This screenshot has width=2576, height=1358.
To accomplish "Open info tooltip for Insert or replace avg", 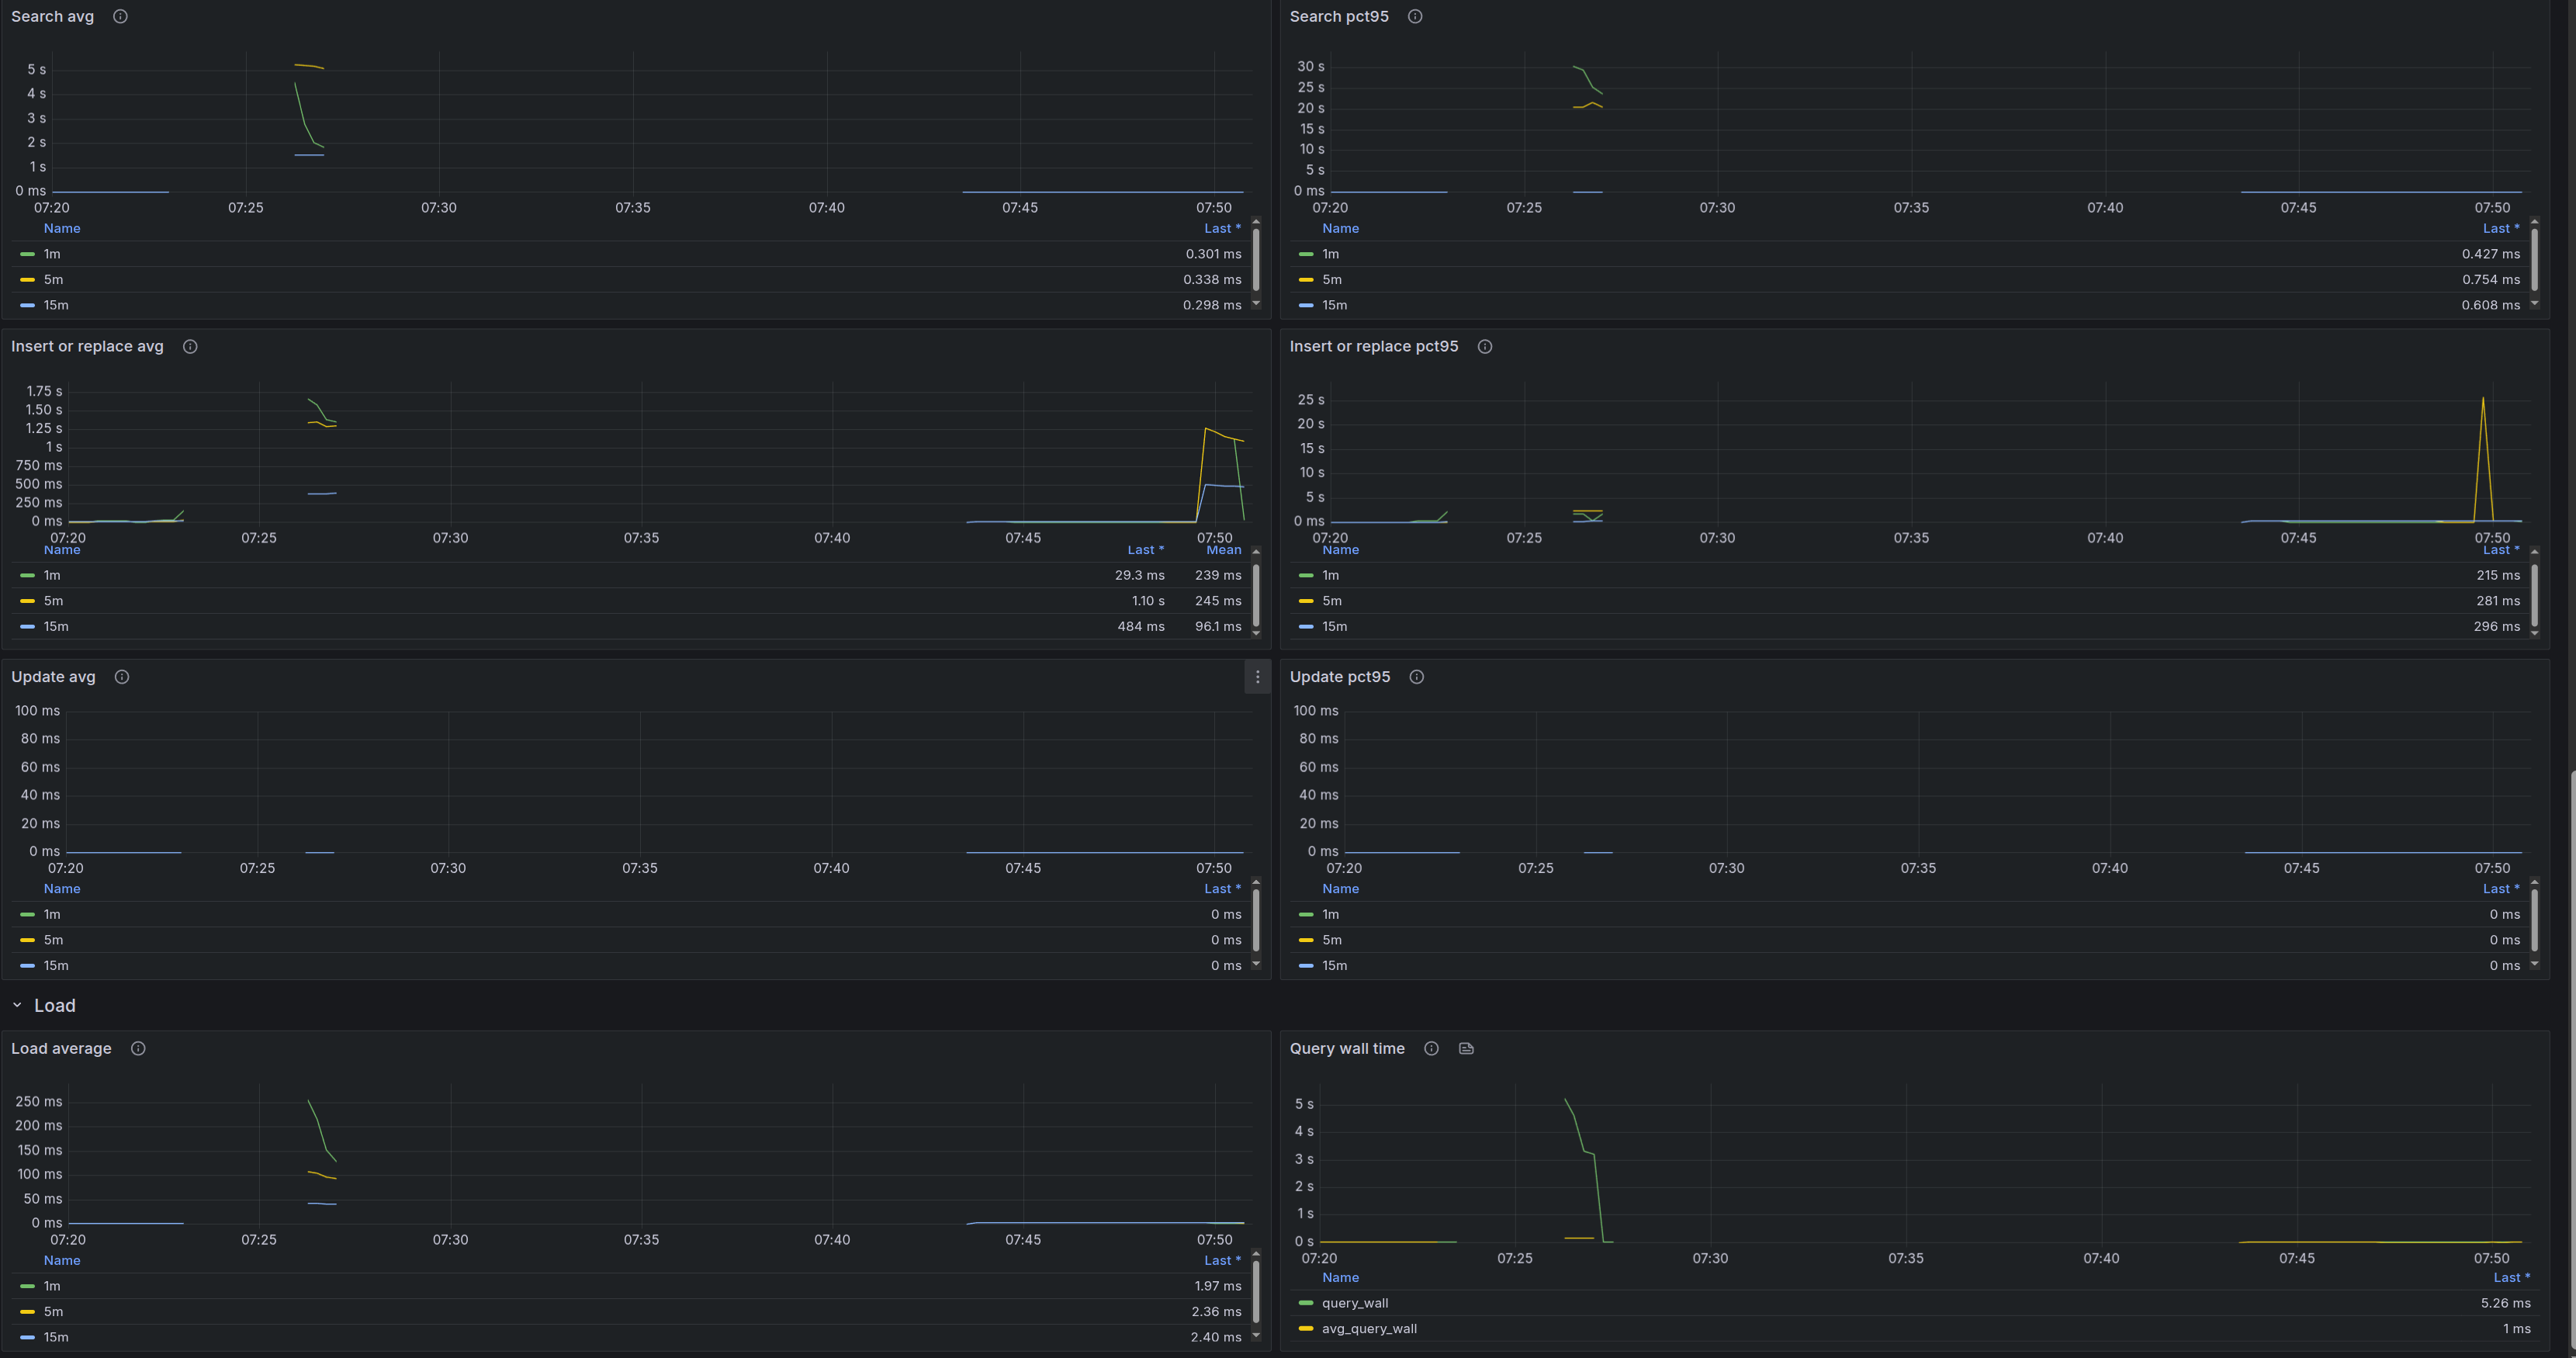I will point(190,346).
